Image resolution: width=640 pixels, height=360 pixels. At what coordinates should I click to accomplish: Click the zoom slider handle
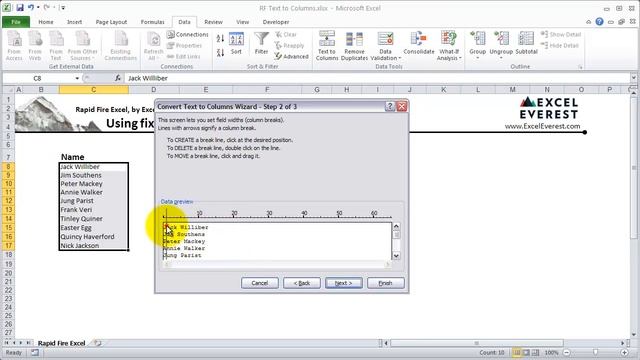pos(595,352)
